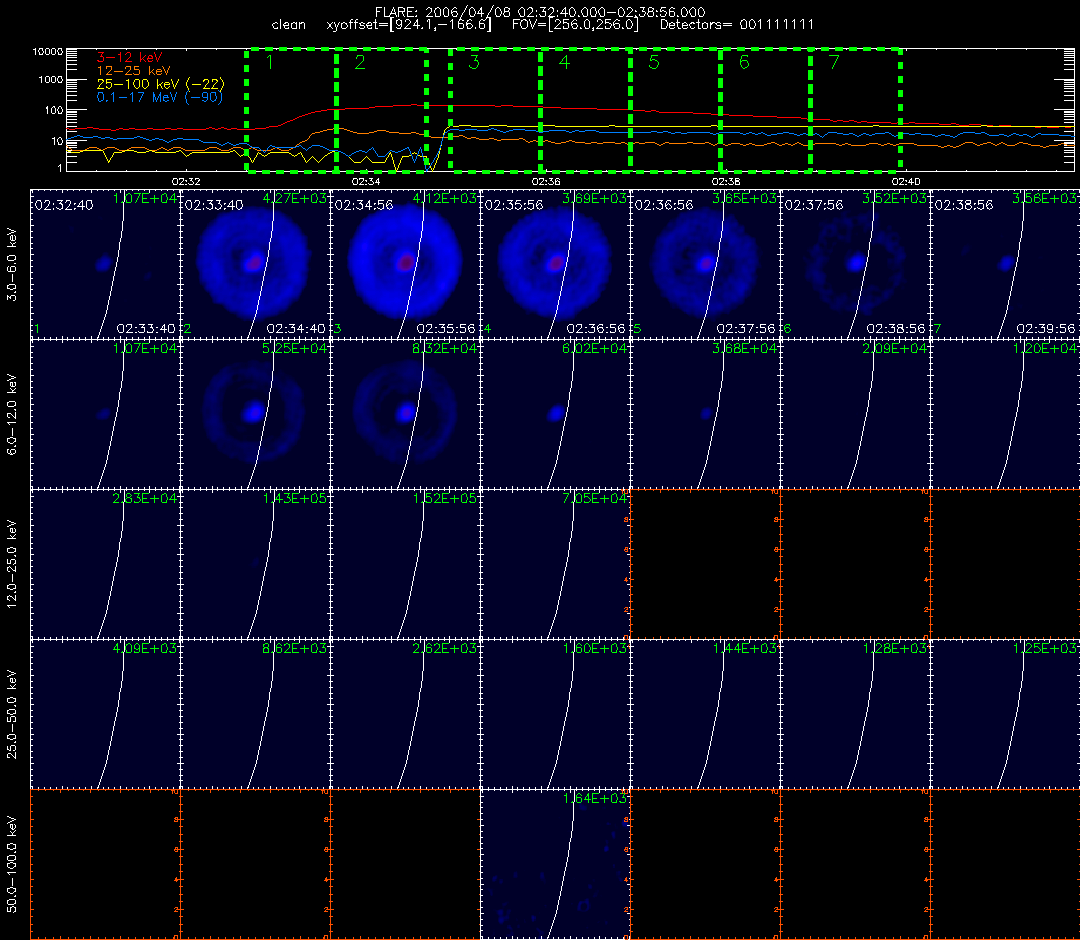Click the flare date and time title text
The image size is (1080, 940).
point(540,12)
